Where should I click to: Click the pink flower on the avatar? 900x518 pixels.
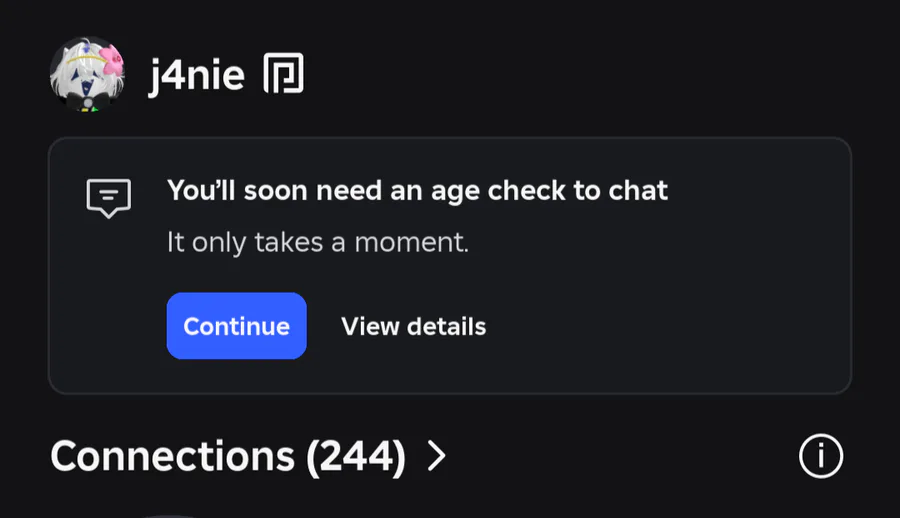coord(112,58)
